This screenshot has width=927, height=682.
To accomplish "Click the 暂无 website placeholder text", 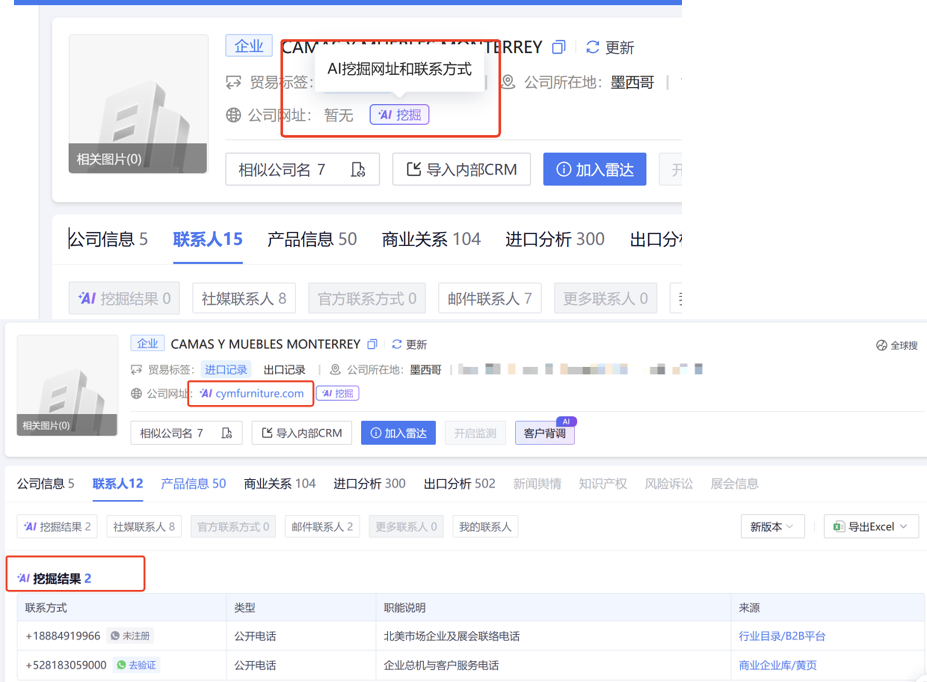I will click(339, 115).
